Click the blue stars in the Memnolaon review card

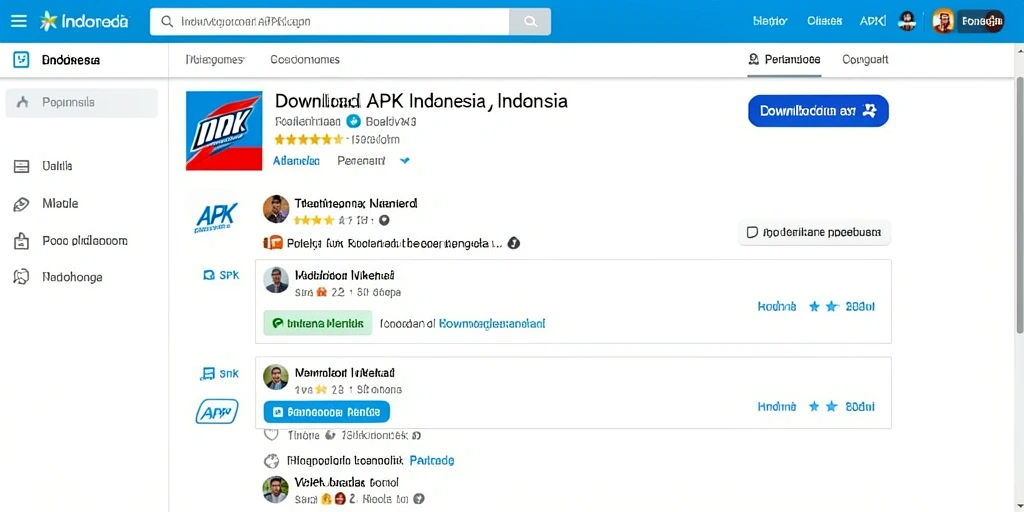pos(823,406)
